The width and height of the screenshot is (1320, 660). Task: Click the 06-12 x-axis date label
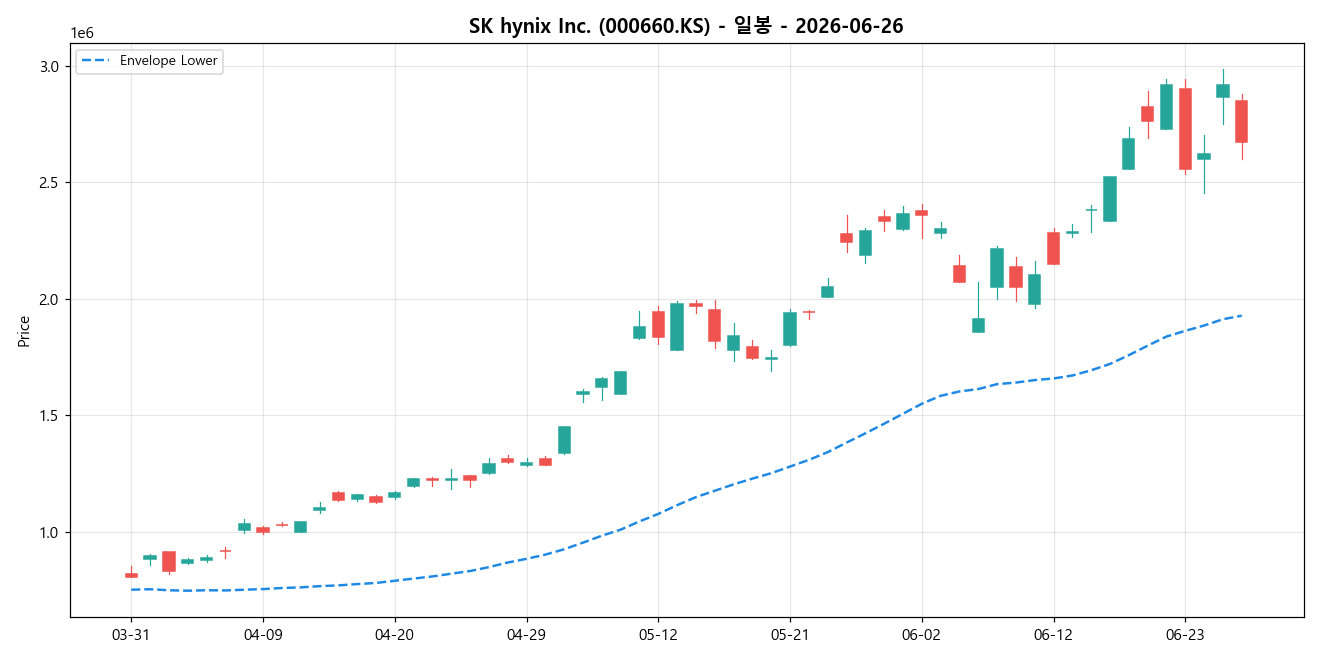[x=1053, y=634]
